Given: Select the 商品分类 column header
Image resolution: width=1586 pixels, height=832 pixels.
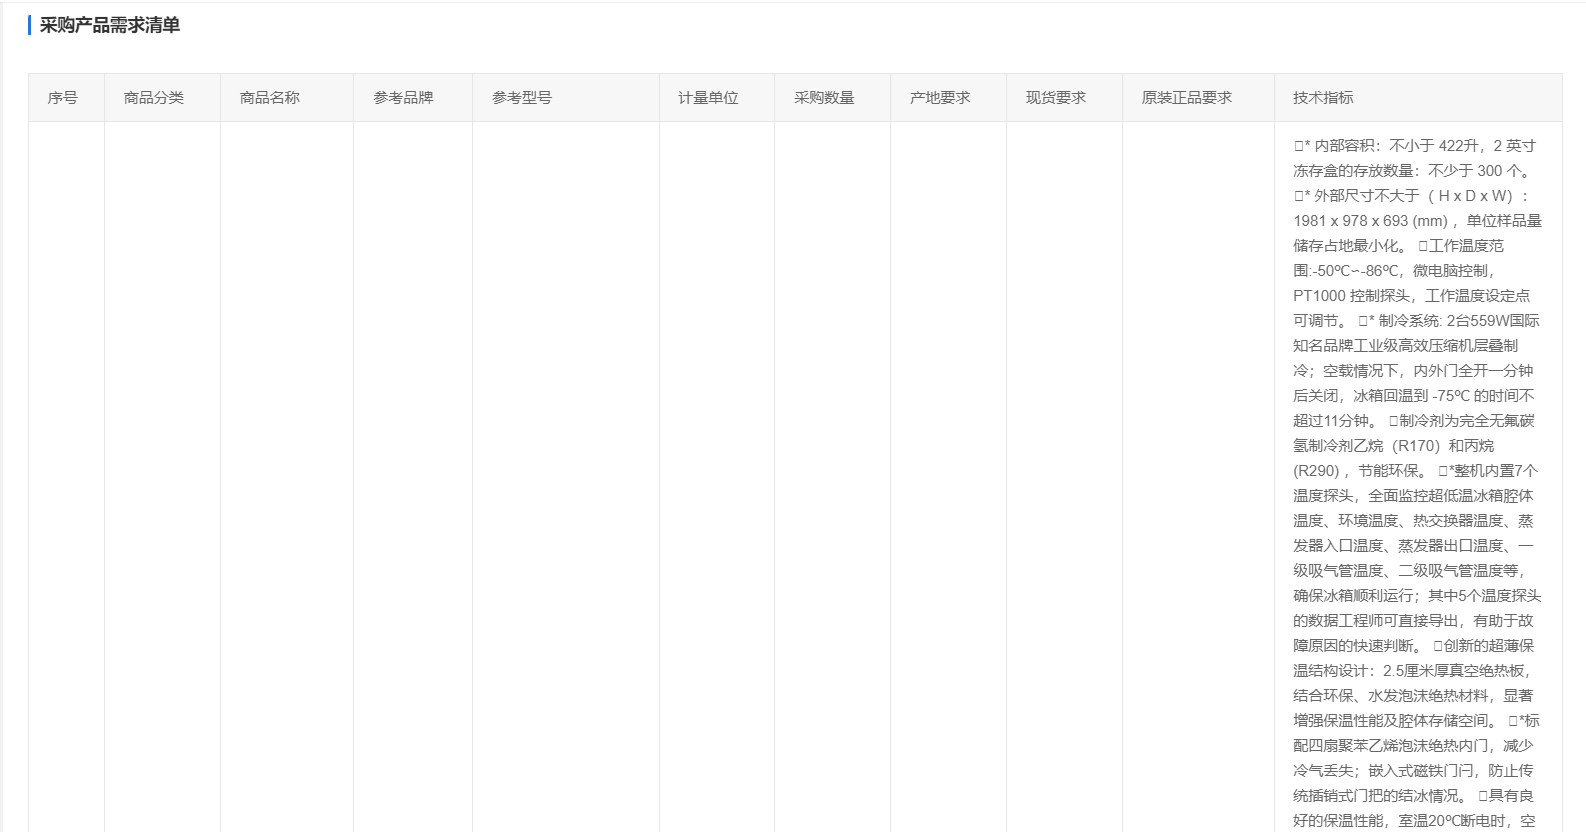Looking at the screenshot, I should (x=153, y=97).
